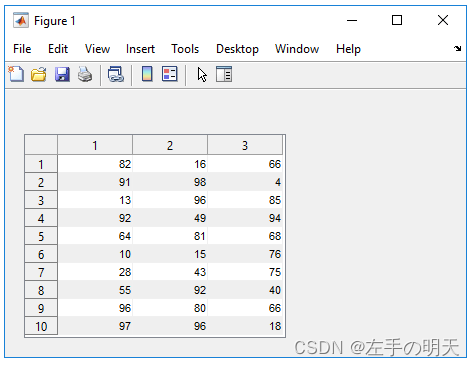Click the cell containing 64

pos(95,236)
